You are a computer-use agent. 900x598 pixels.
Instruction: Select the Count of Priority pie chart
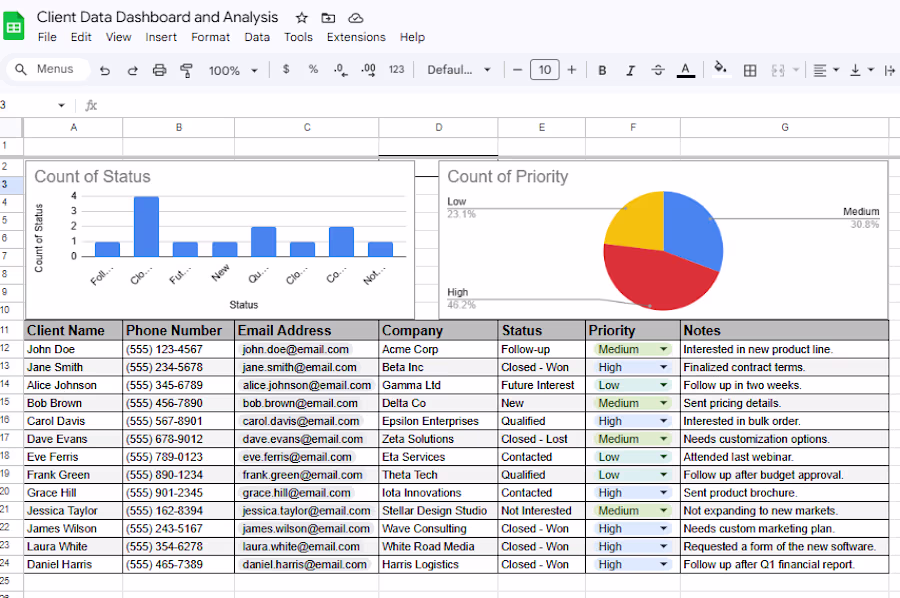pyautogui.click(x=664, y=250)
